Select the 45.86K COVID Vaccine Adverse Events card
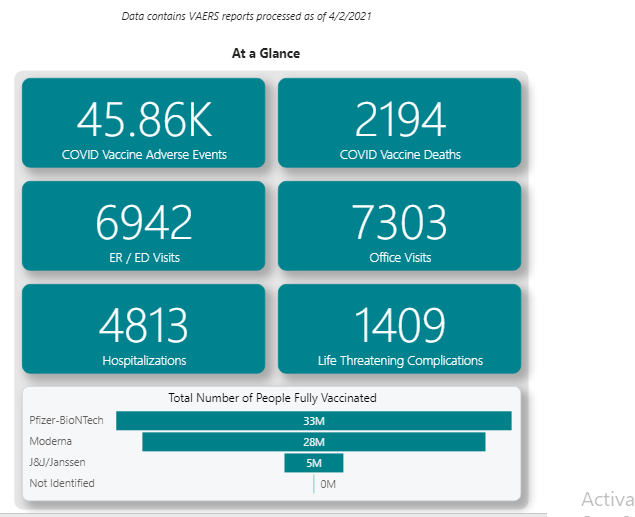635x517 pixels. [143, 123]
